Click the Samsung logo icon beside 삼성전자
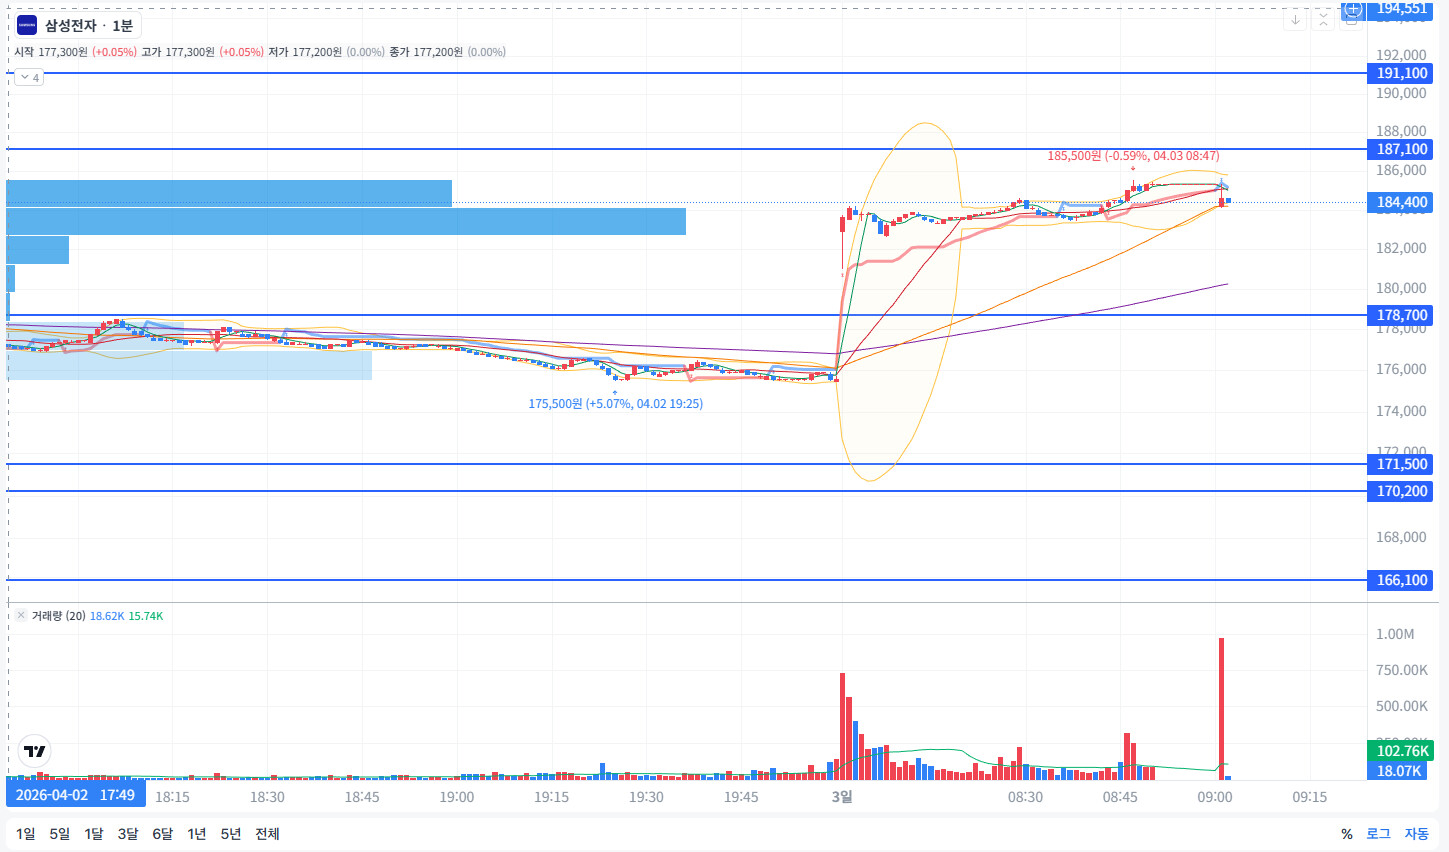Viewport: 1449px width, 852px height. coord(27,25)
